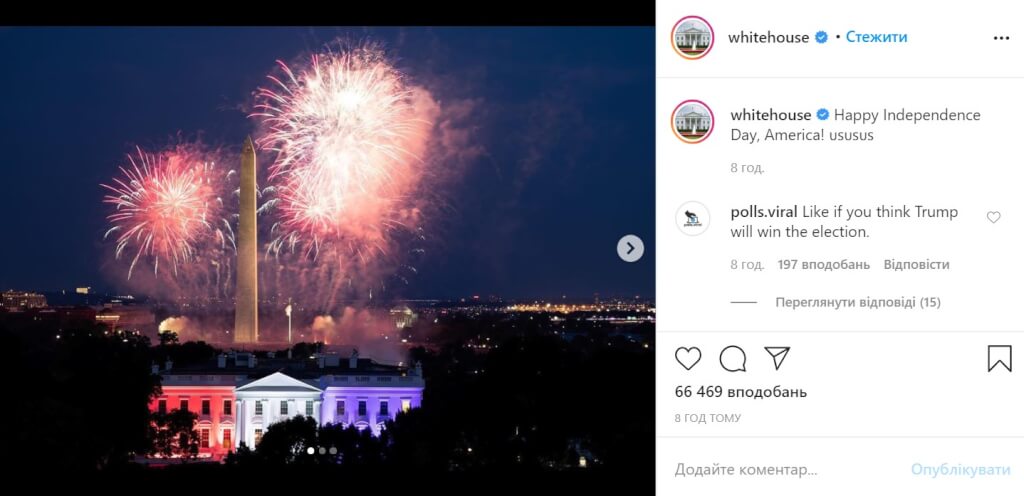The width and height of the screenshot is (1024, 496).
Task: Click the whitehouse avatar beside the caption
Action: point(692,121)
